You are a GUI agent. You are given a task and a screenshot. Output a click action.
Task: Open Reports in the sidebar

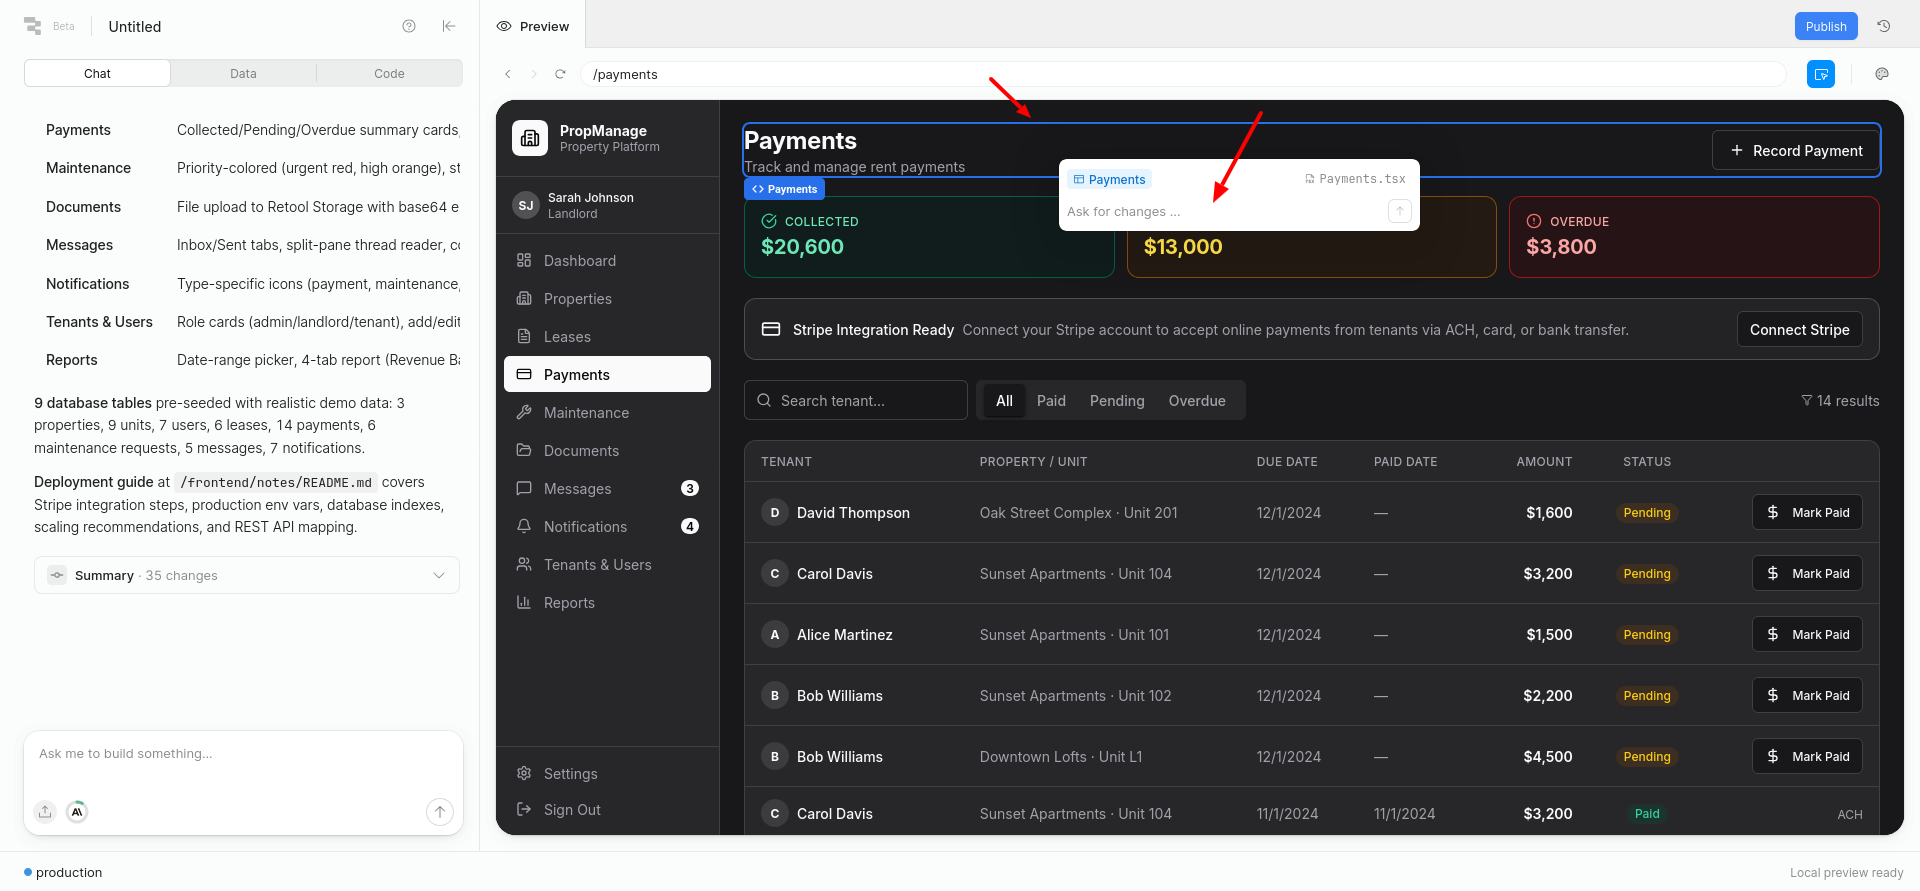point(607,602)
